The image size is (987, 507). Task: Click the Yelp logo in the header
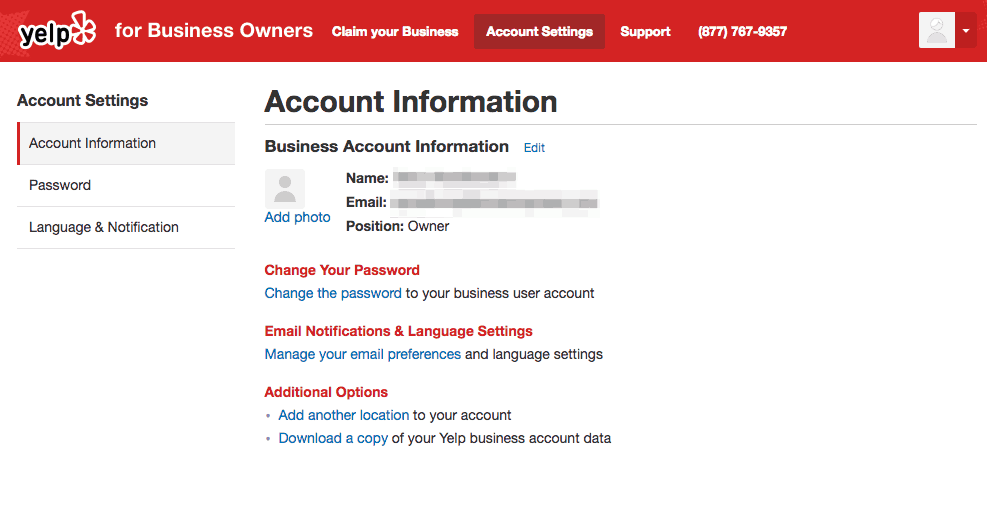tap(57, 31)
